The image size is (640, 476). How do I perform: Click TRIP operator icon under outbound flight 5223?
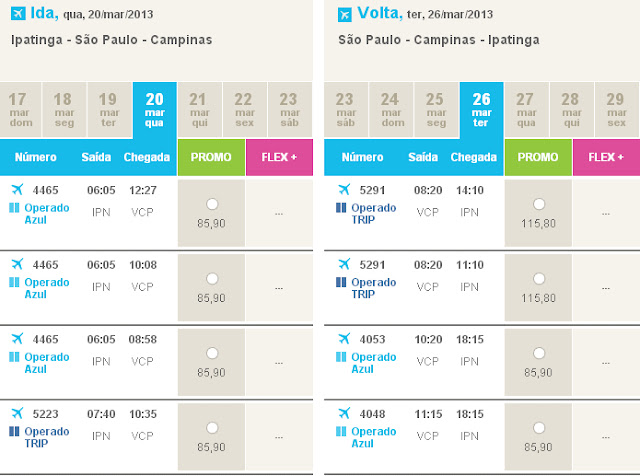[14, 431]
